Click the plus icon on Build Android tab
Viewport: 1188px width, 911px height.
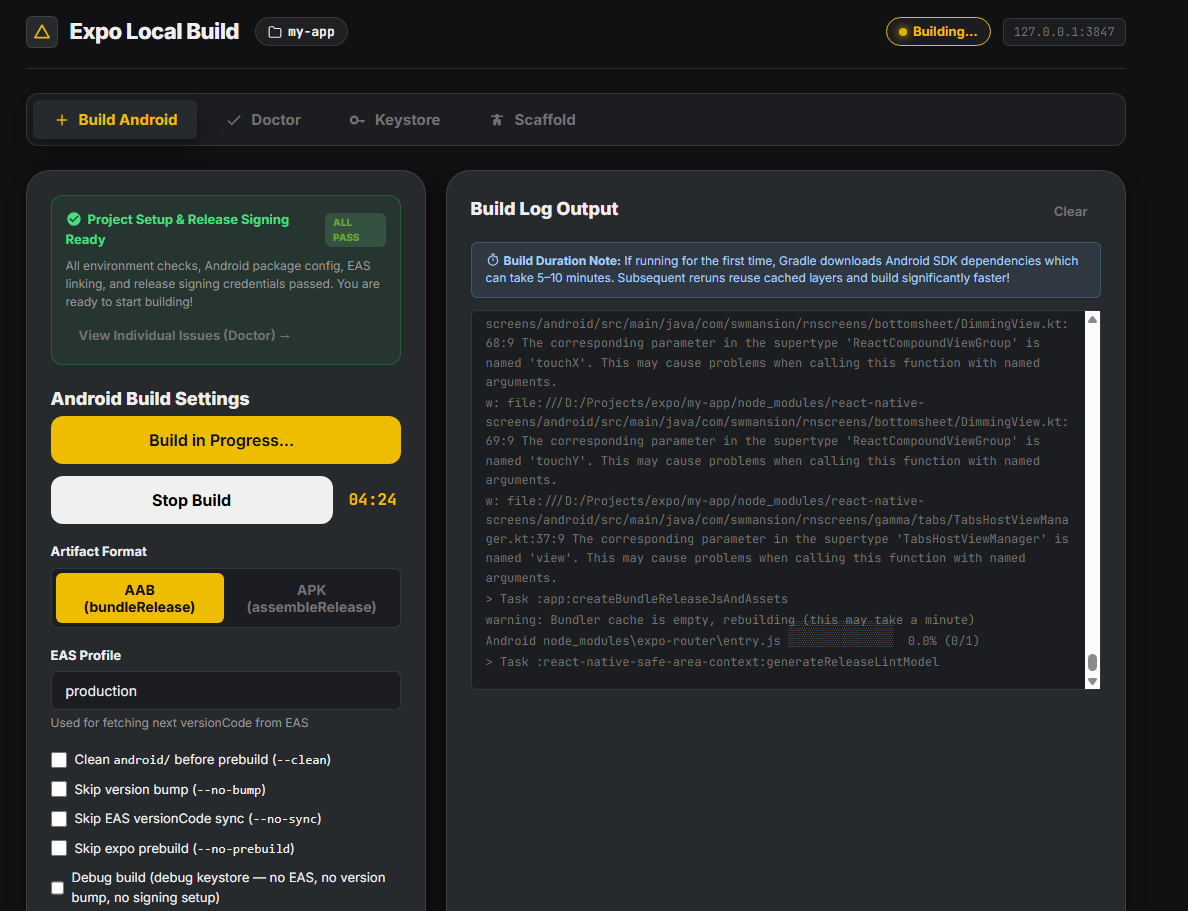[x=62, y=120]
